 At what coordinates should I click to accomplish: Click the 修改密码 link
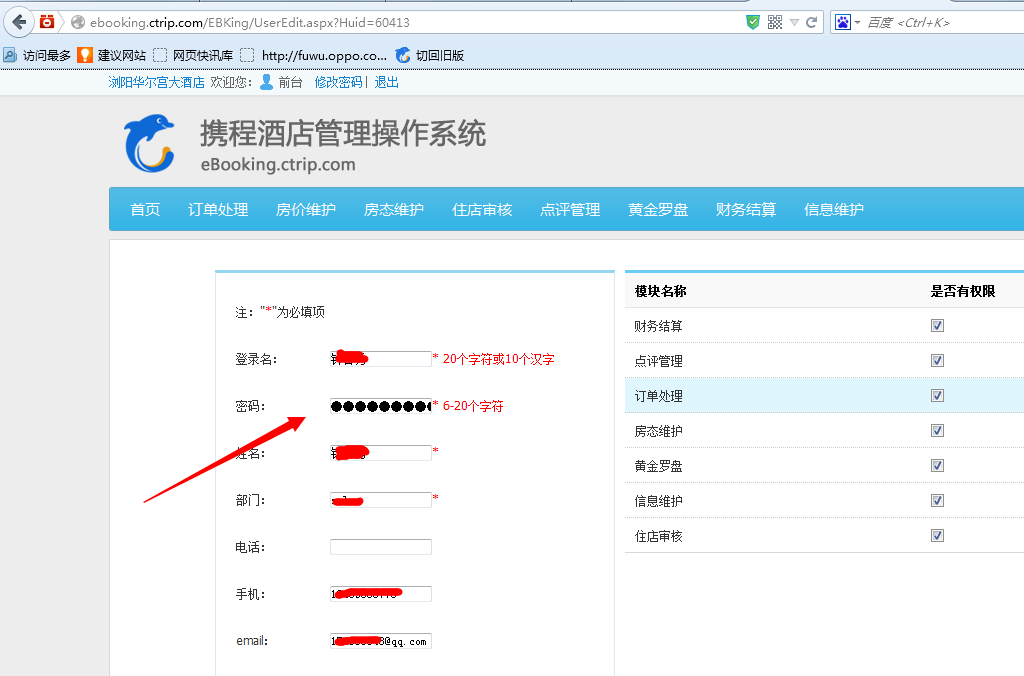338,82
